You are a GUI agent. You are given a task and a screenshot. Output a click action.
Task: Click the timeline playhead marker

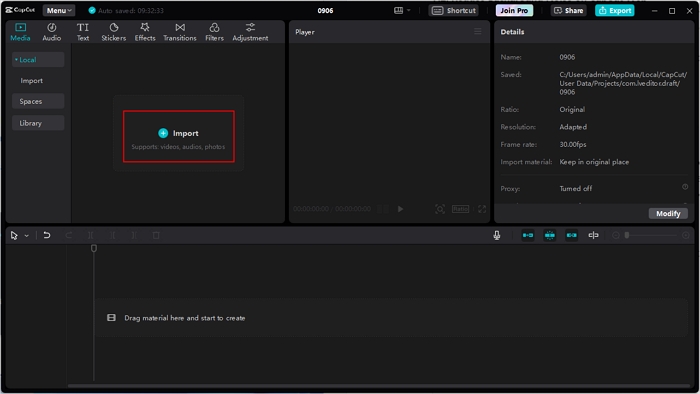94,248
